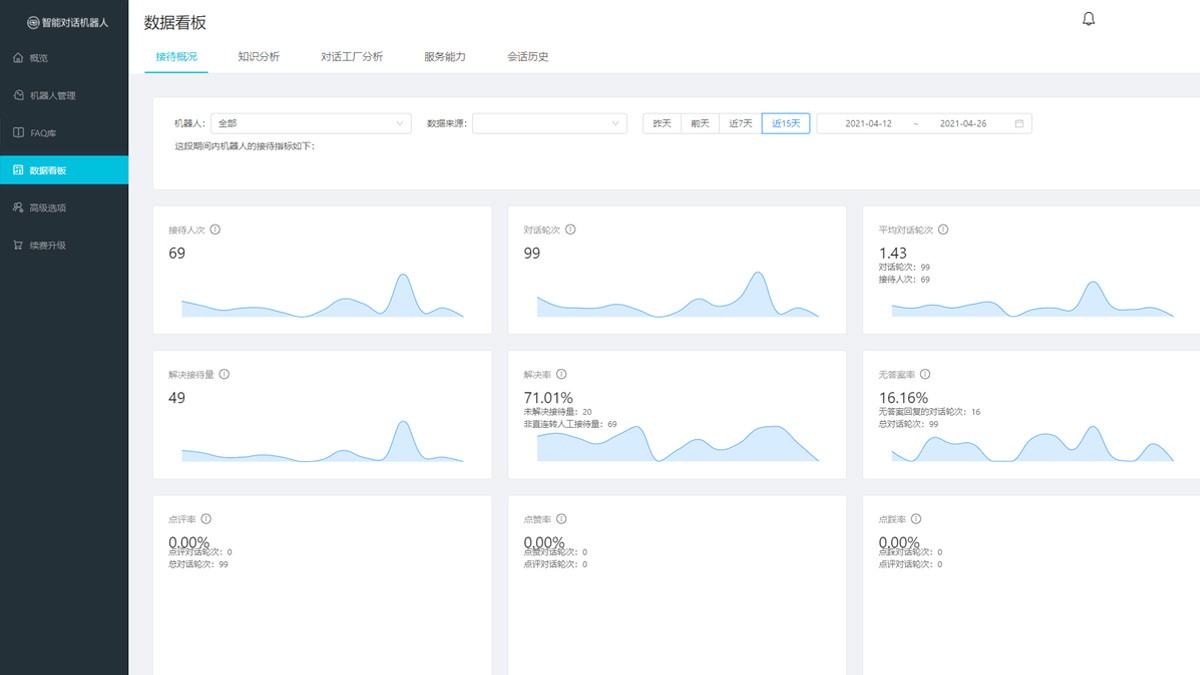
Task: Switch to the 对话工厂分析 tab
Action: pos(351,57)
